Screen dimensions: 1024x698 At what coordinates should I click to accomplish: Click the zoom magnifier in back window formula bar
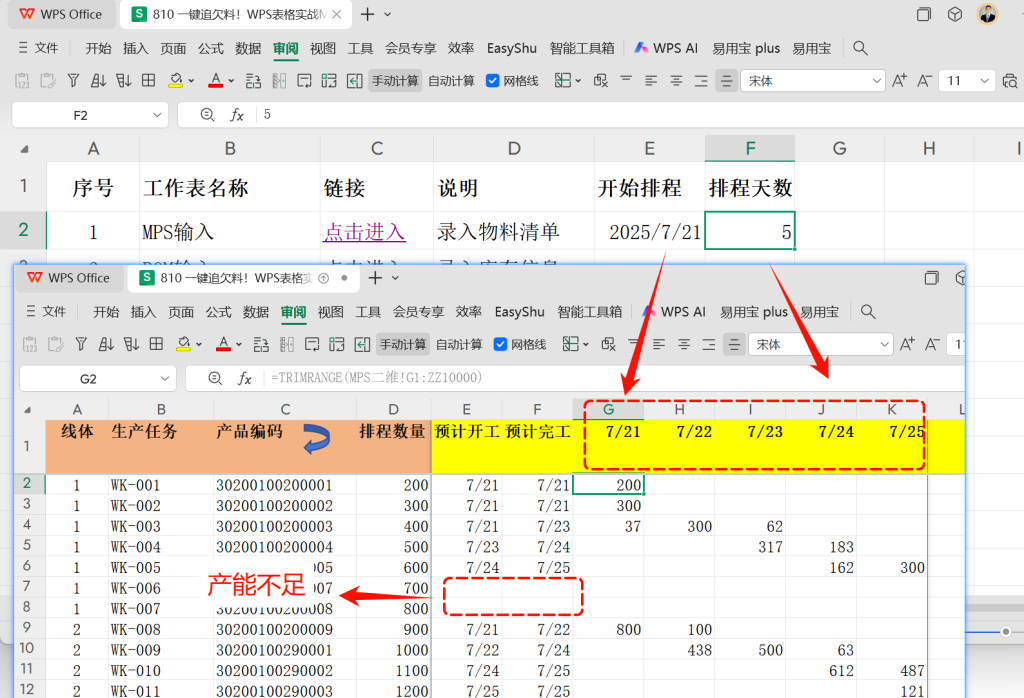click(x=207, y=115)
